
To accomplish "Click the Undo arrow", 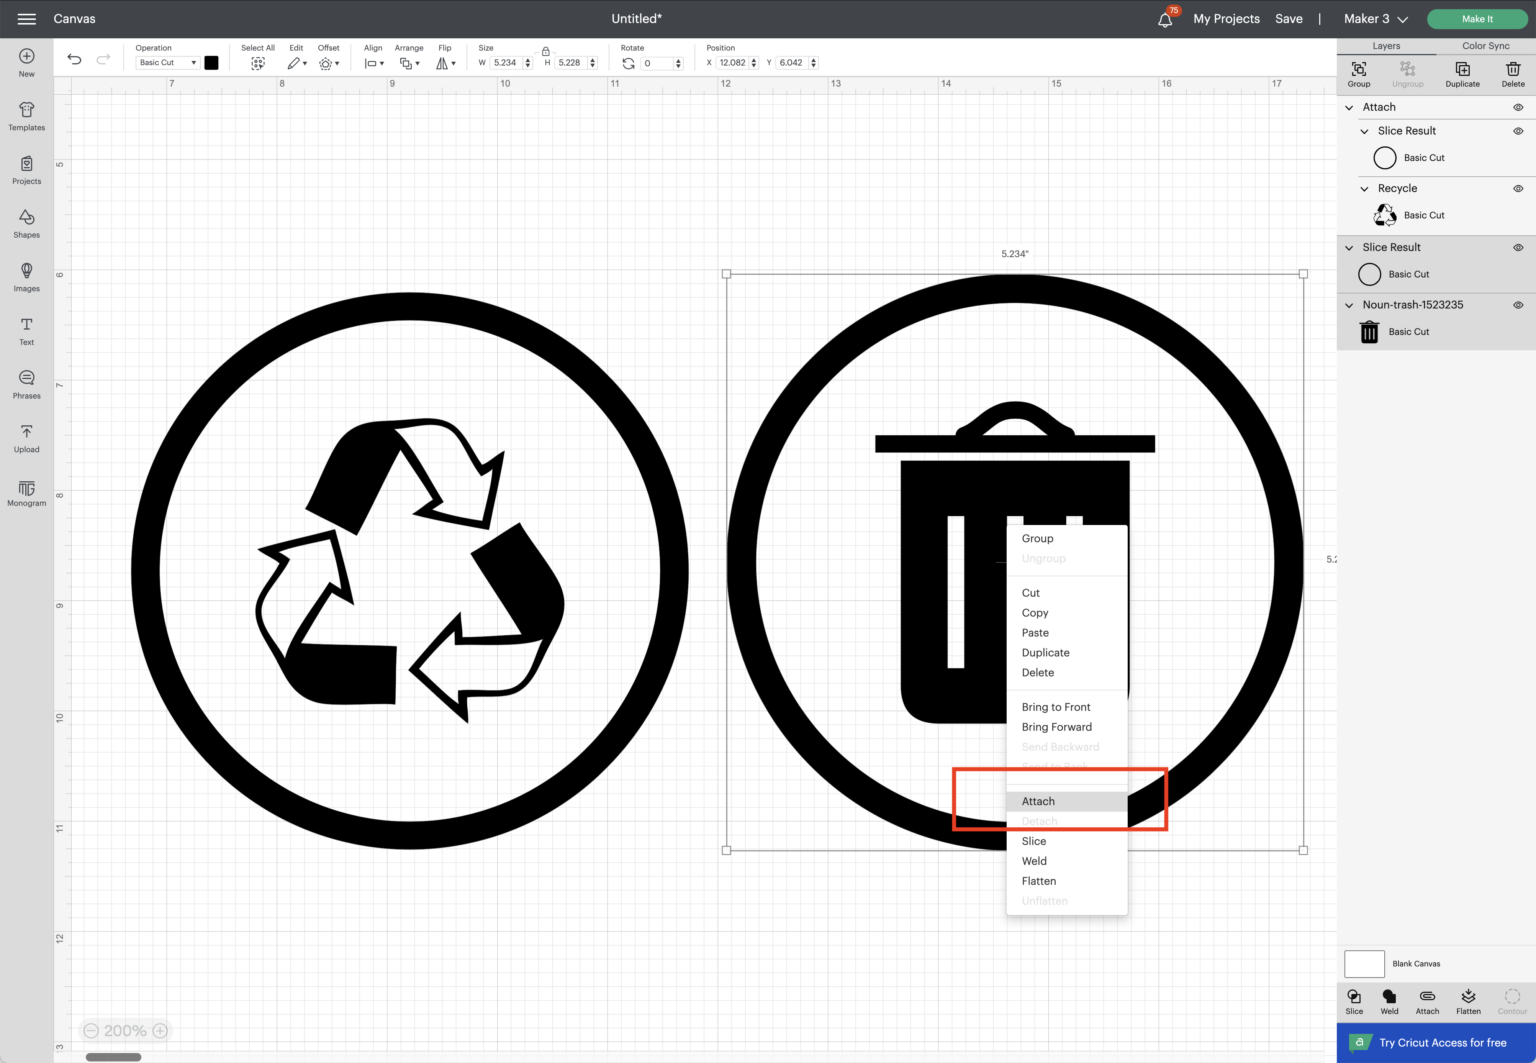I will pyautogui.click(x=74, y=60).
